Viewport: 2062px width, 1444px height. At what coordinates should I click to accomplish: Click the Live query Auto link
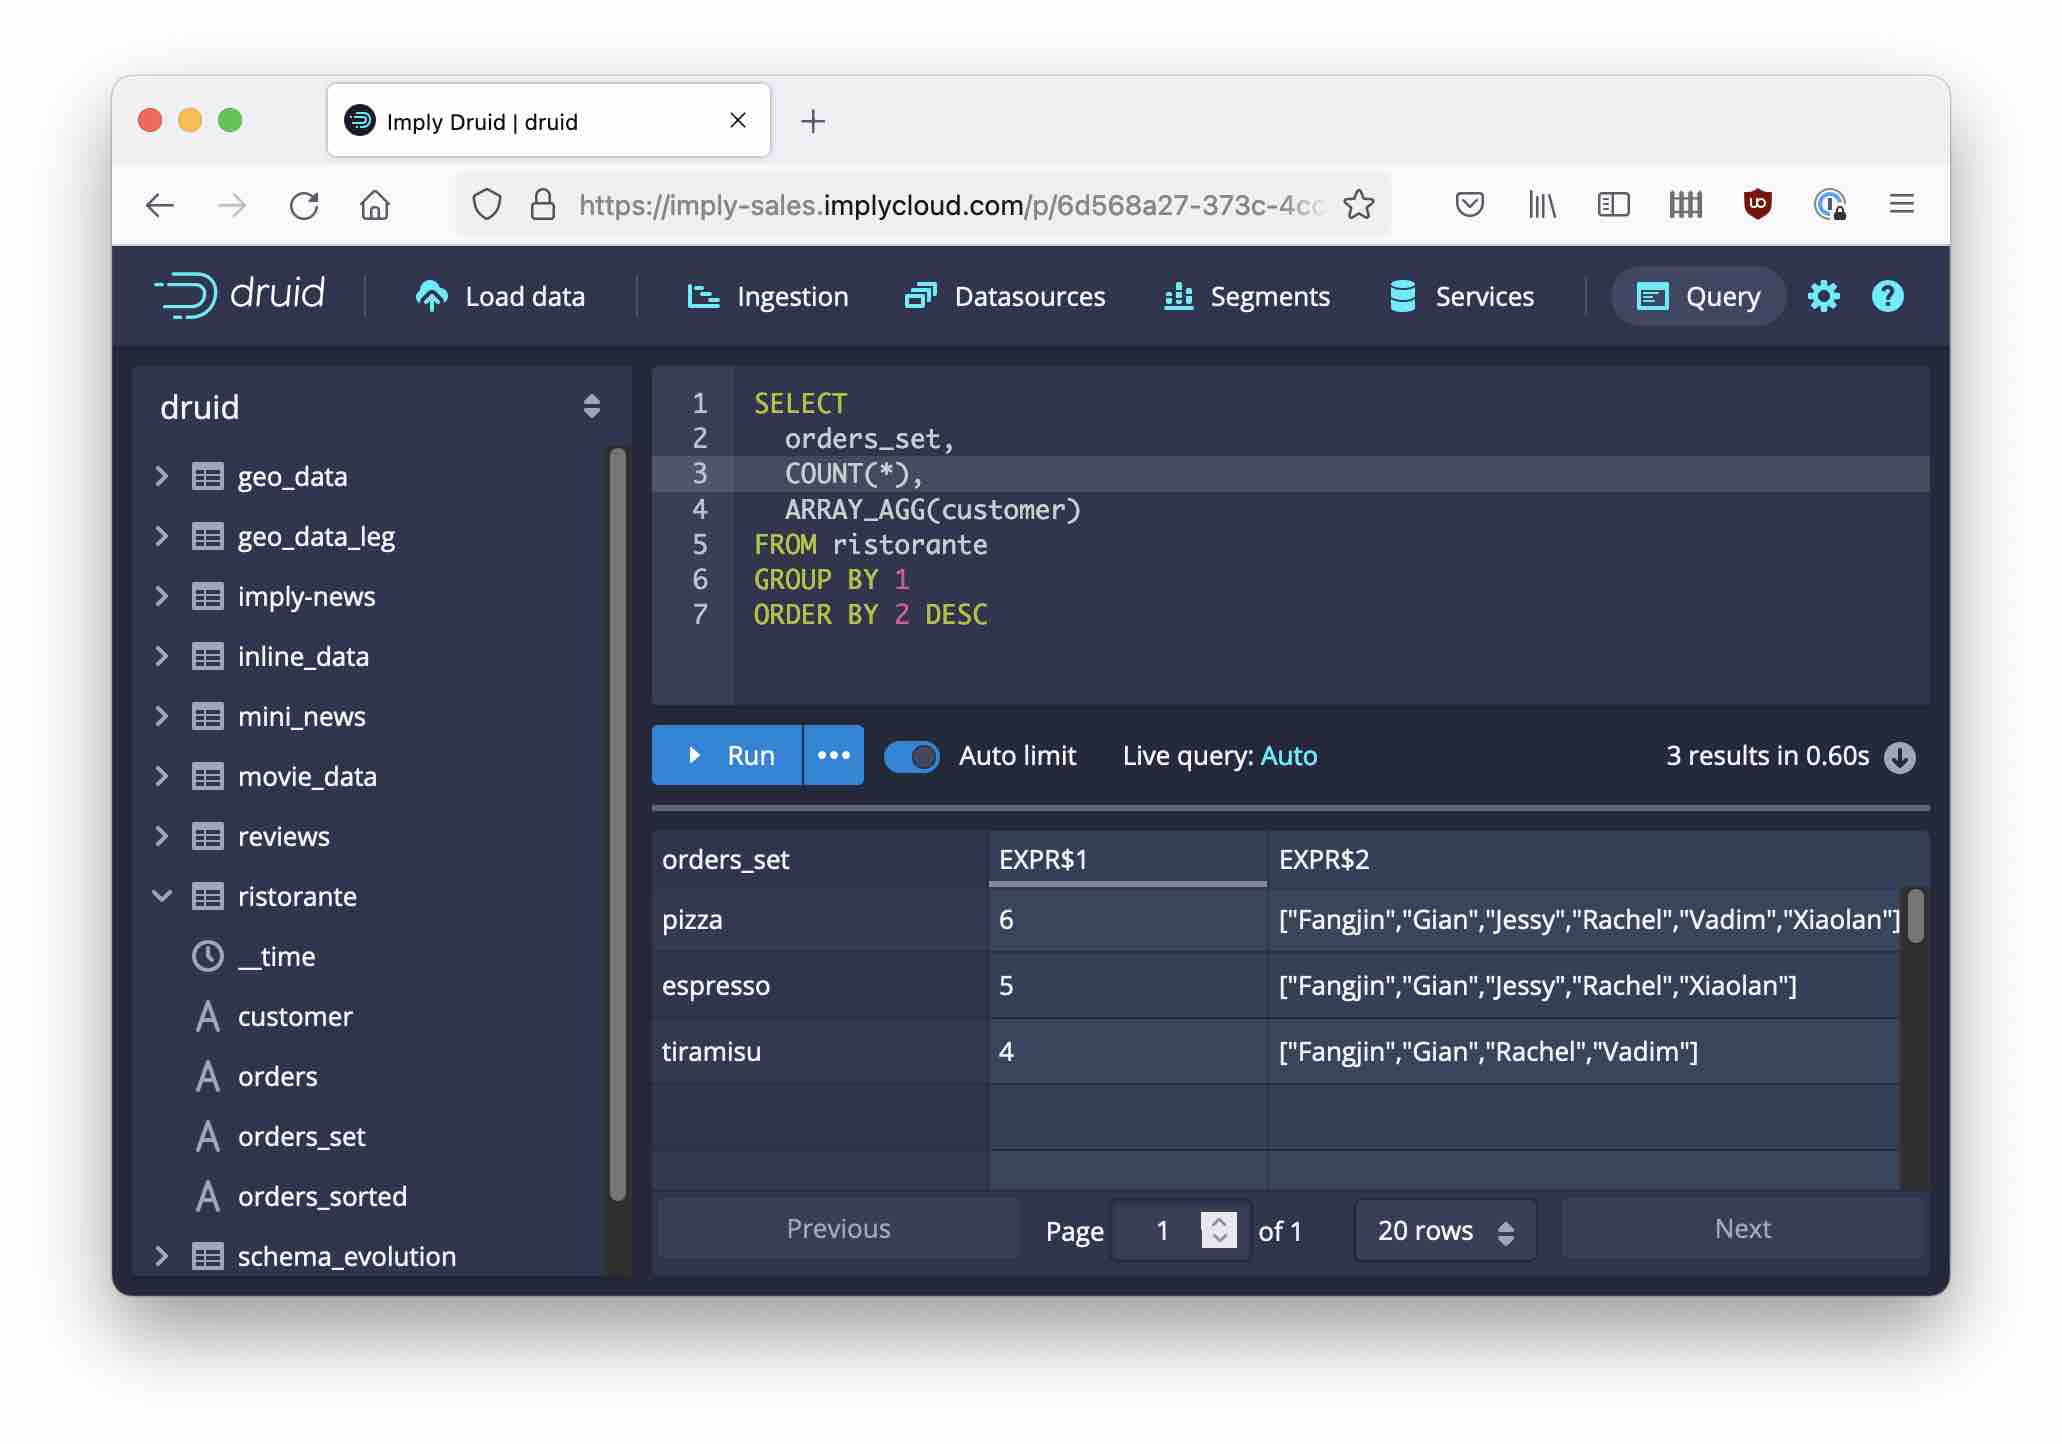(x=1288, y=756)
